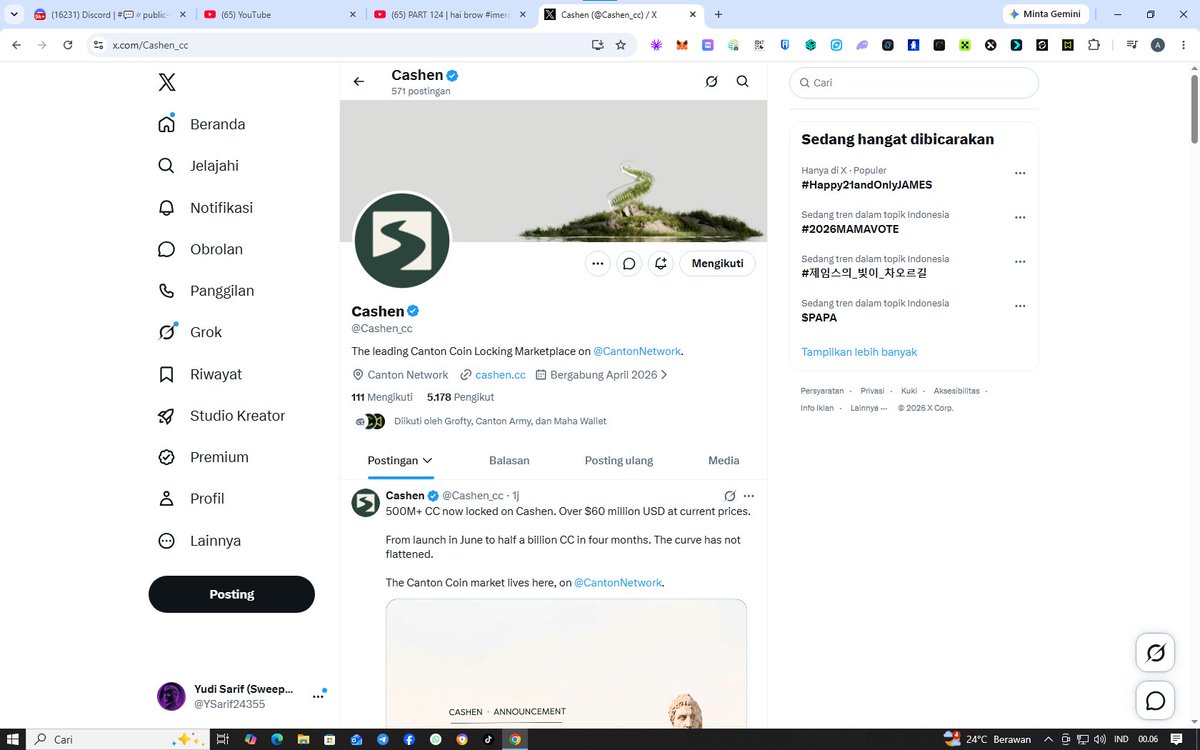
Task: Open Panggilan calls page
Action: coord(205,291)
